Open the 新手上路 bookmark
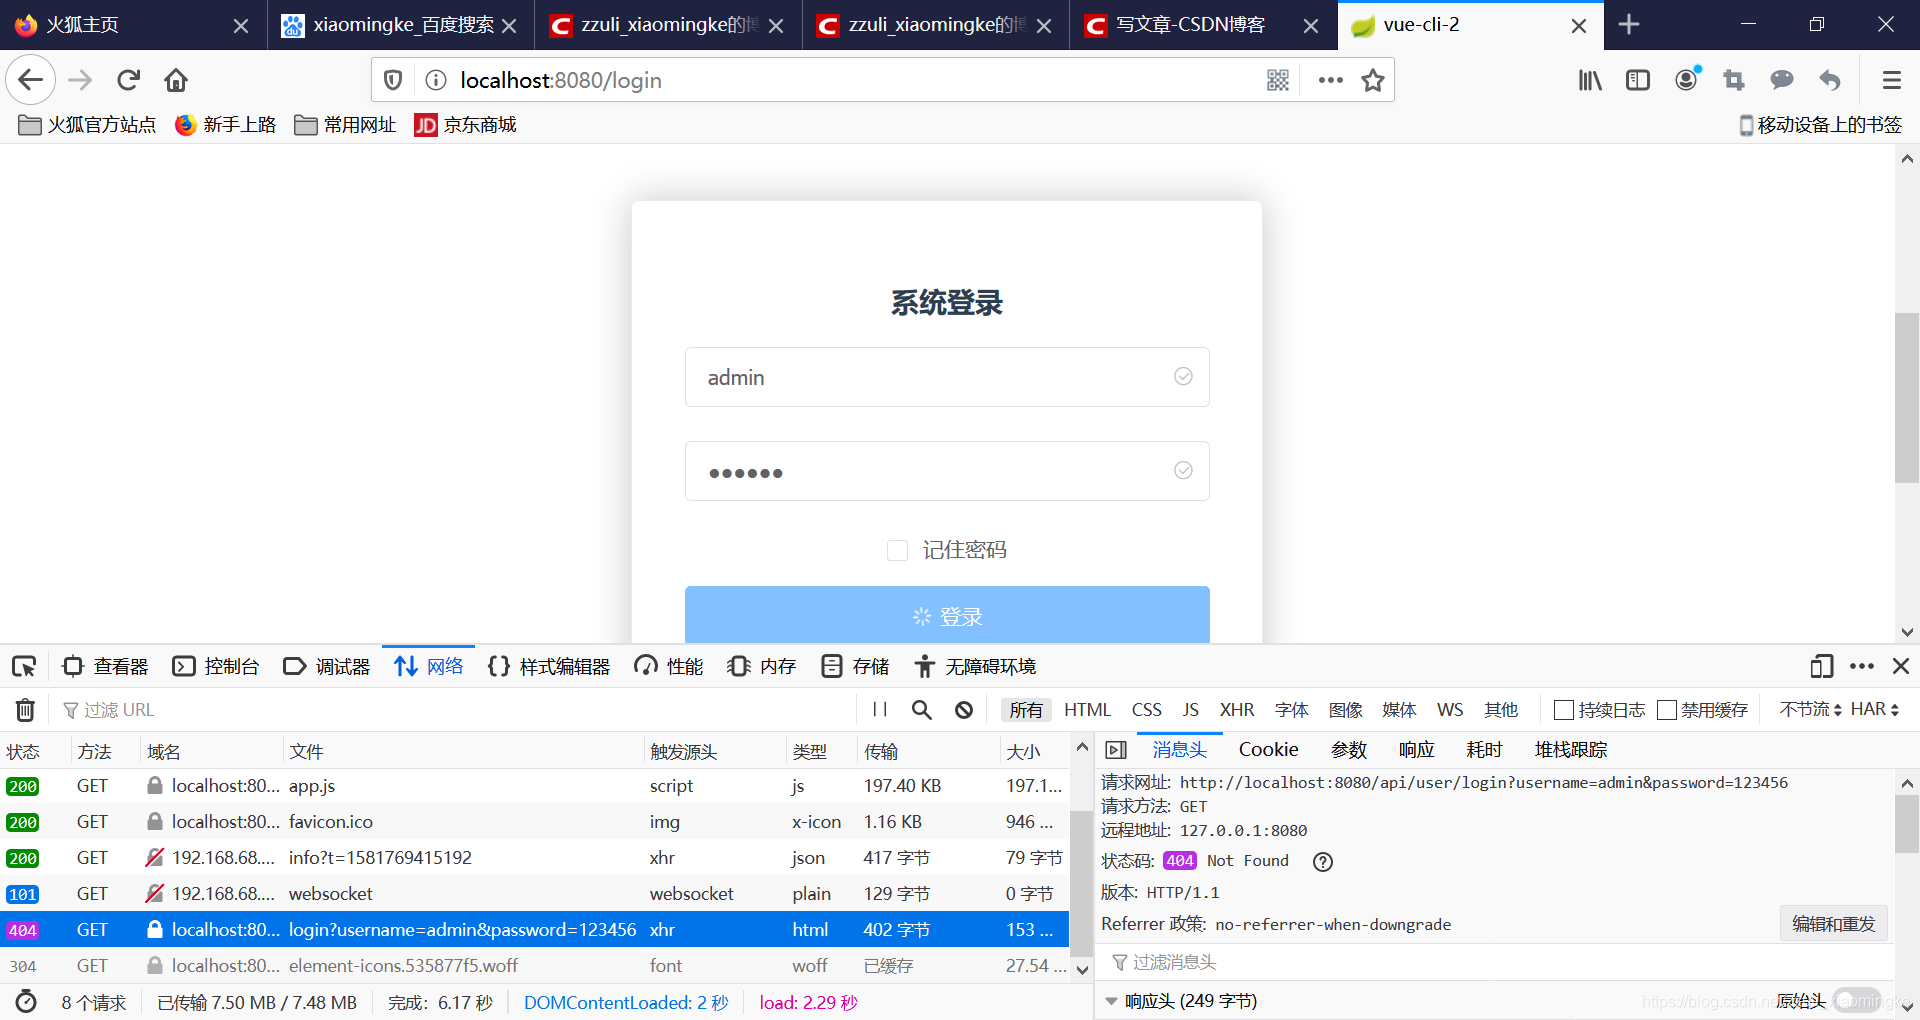The height and width of the screenshot is (1020, 1920). [226, 125]
